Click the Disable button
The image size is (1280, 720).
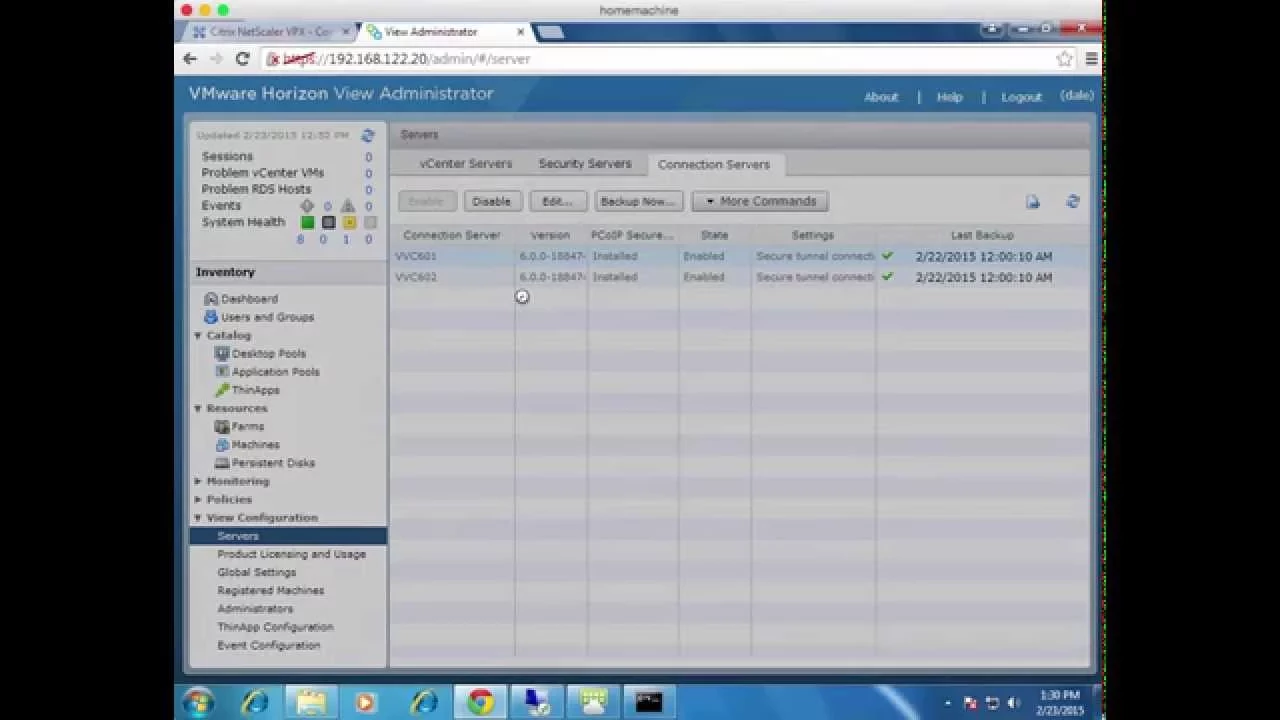(x=491, y=201)
